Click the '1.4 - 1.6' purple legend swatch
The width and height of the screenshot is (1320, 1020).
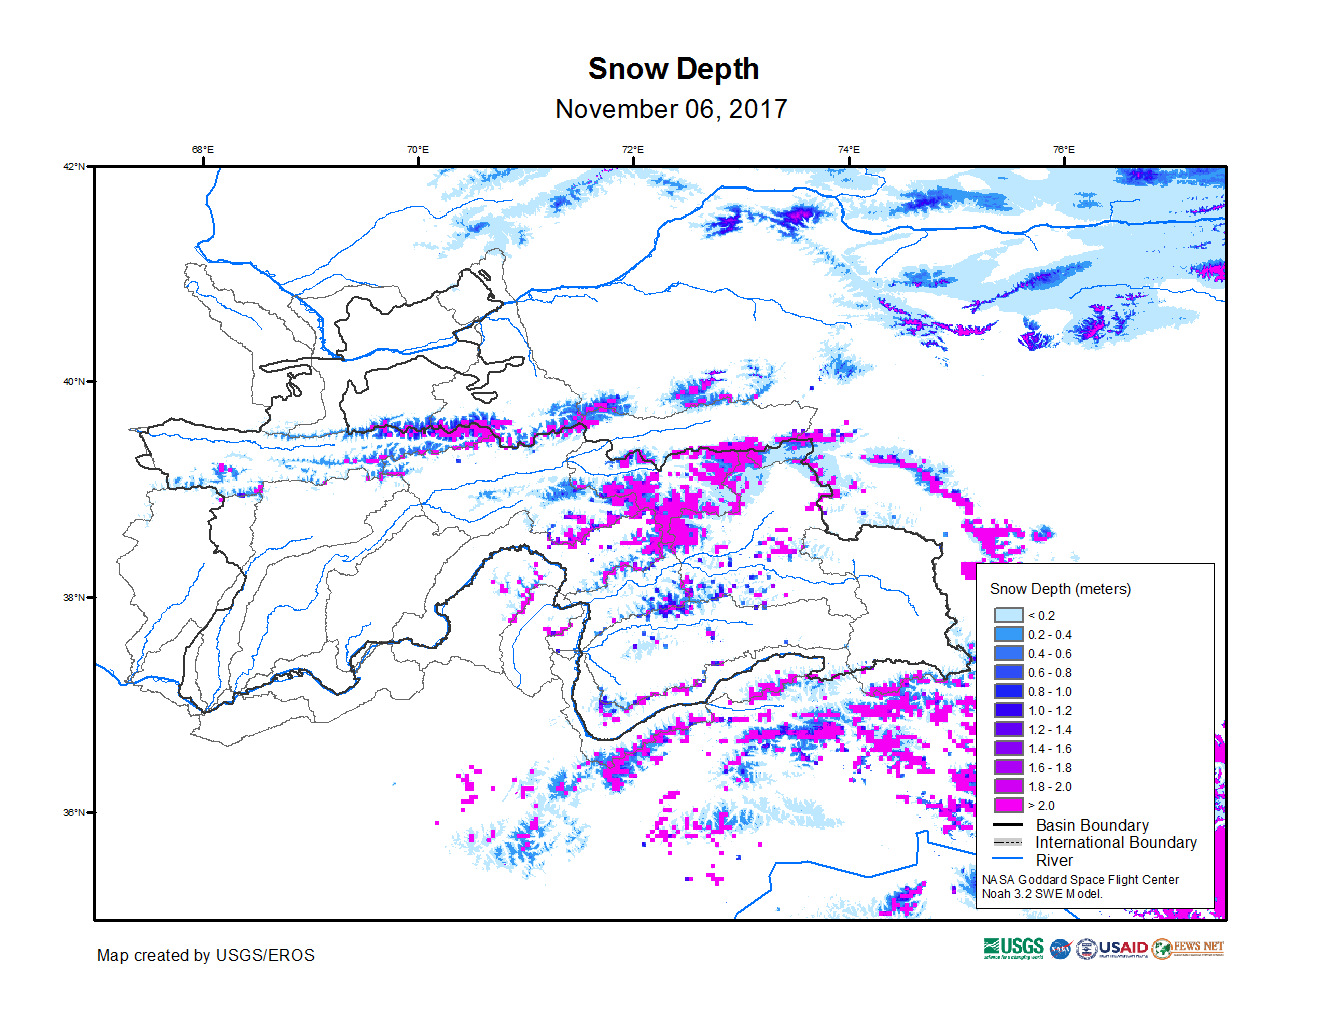click(x=1008, y=748)
